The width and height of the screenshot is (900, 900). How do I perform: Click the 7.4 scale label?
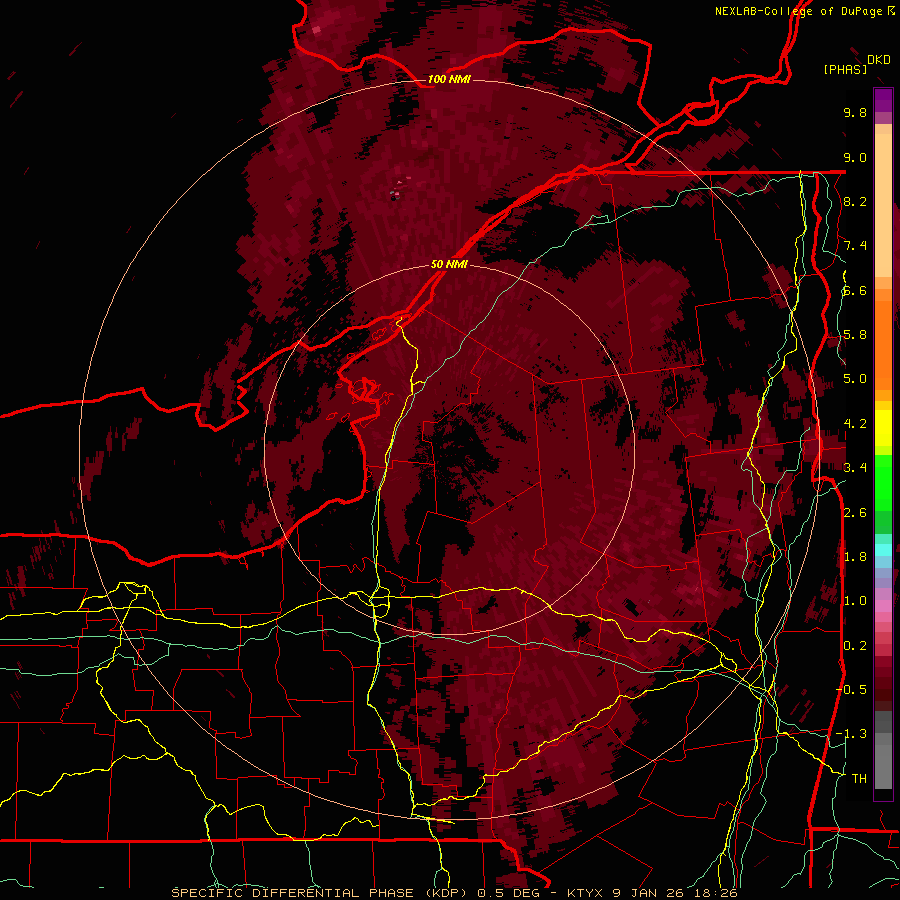click(x=855, y=246)
